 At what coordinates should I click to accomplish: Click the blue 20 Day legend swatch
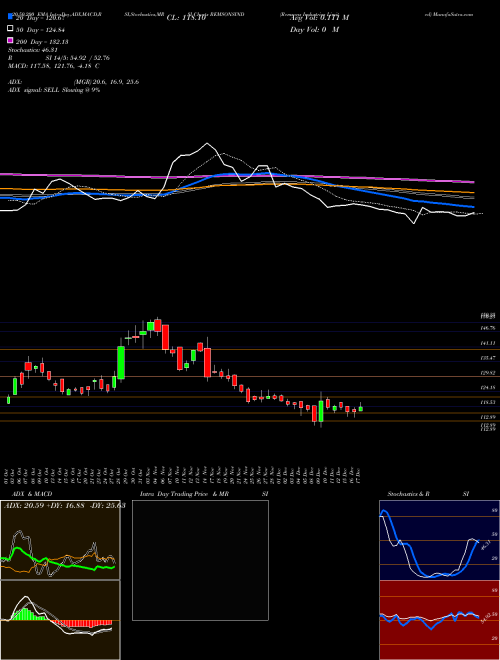tap(10, 17)
